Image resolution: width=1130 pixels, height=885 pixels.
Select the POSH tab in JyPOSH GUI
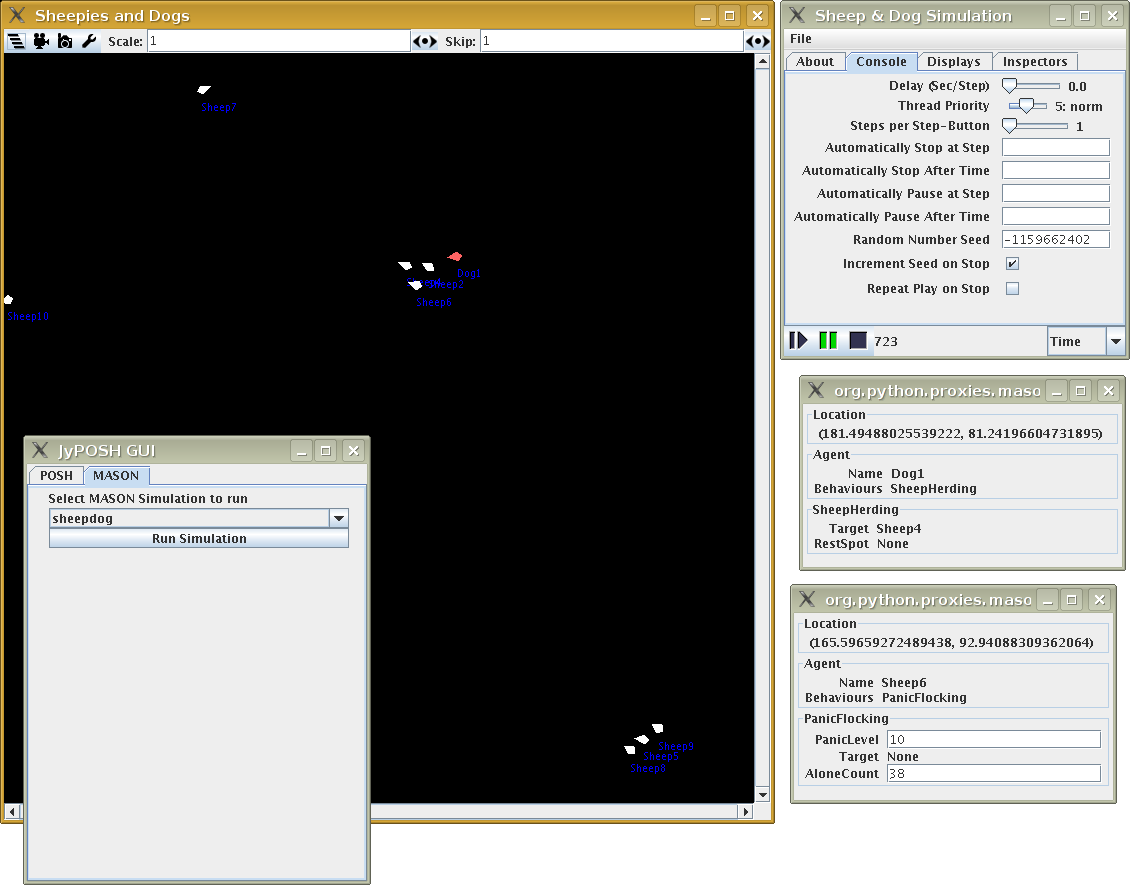coord(56,476)
